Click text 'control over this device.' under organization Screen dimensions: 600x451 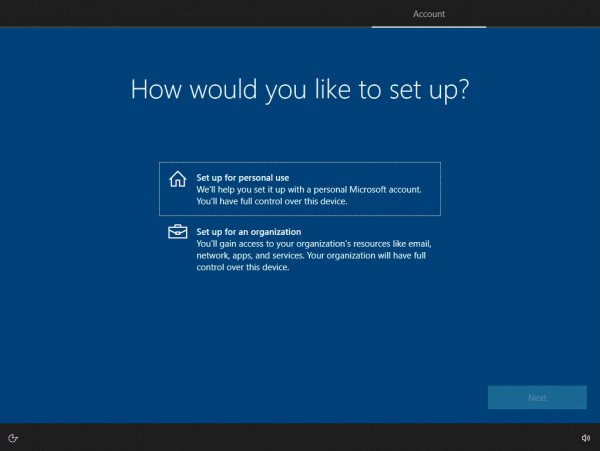(x=243, y=267)
